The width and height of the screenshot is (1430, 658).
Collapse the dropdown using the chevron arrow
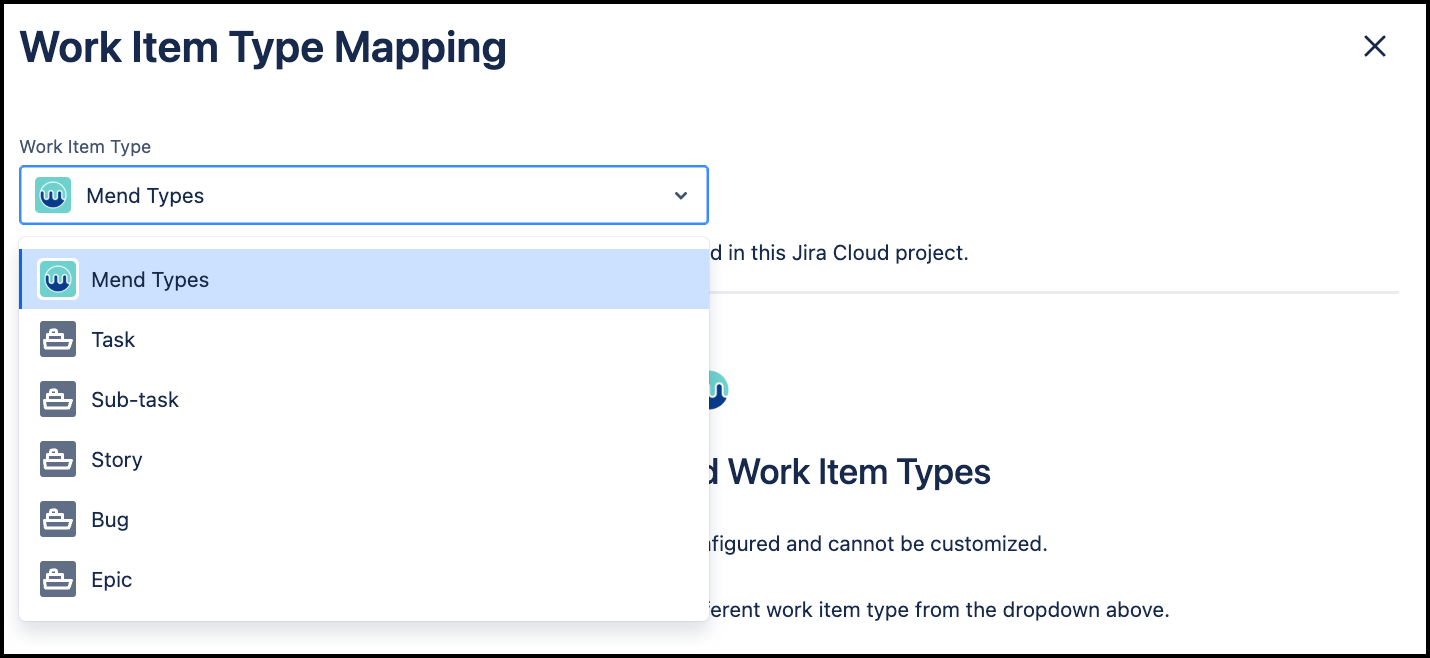[x=681, y=196]
